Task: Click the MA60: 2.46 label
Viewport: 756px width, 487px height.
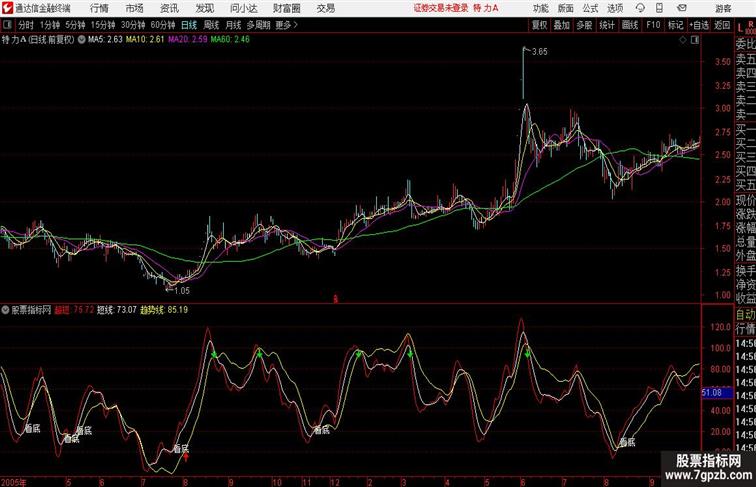Action: pyautogui.click(x=230, y=40)
